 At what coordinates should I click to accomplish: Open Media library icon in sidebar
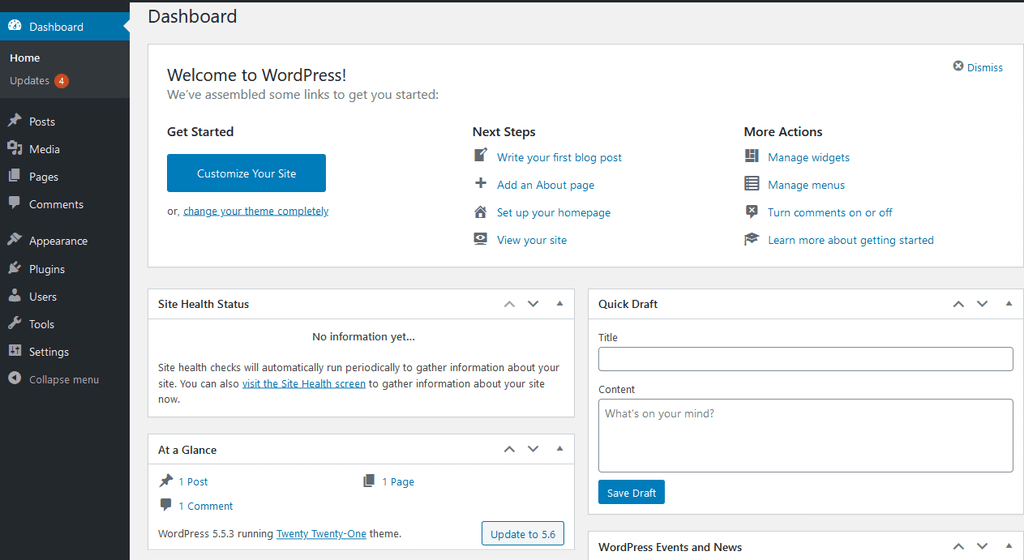click(14, 148)
